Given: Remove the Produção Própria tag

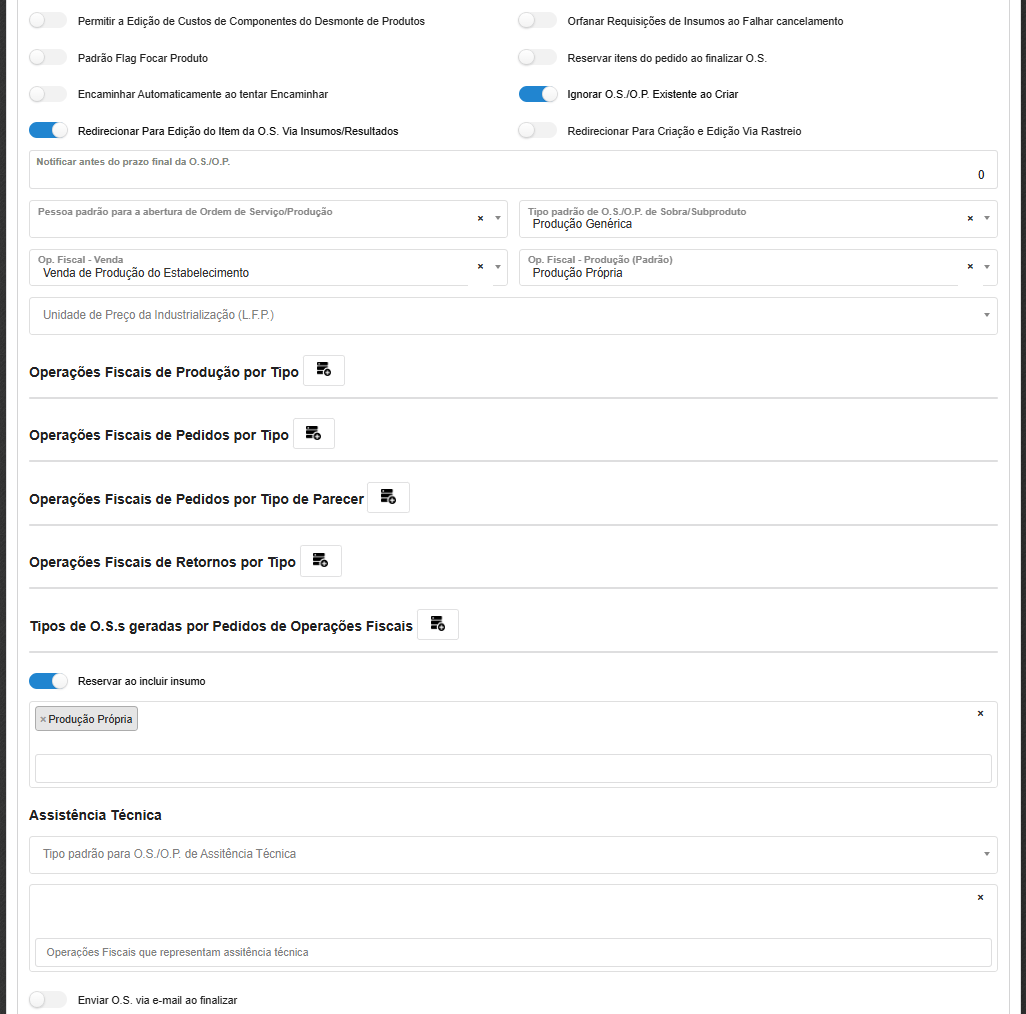Looking at the screenshot, I should coord(43,719).
